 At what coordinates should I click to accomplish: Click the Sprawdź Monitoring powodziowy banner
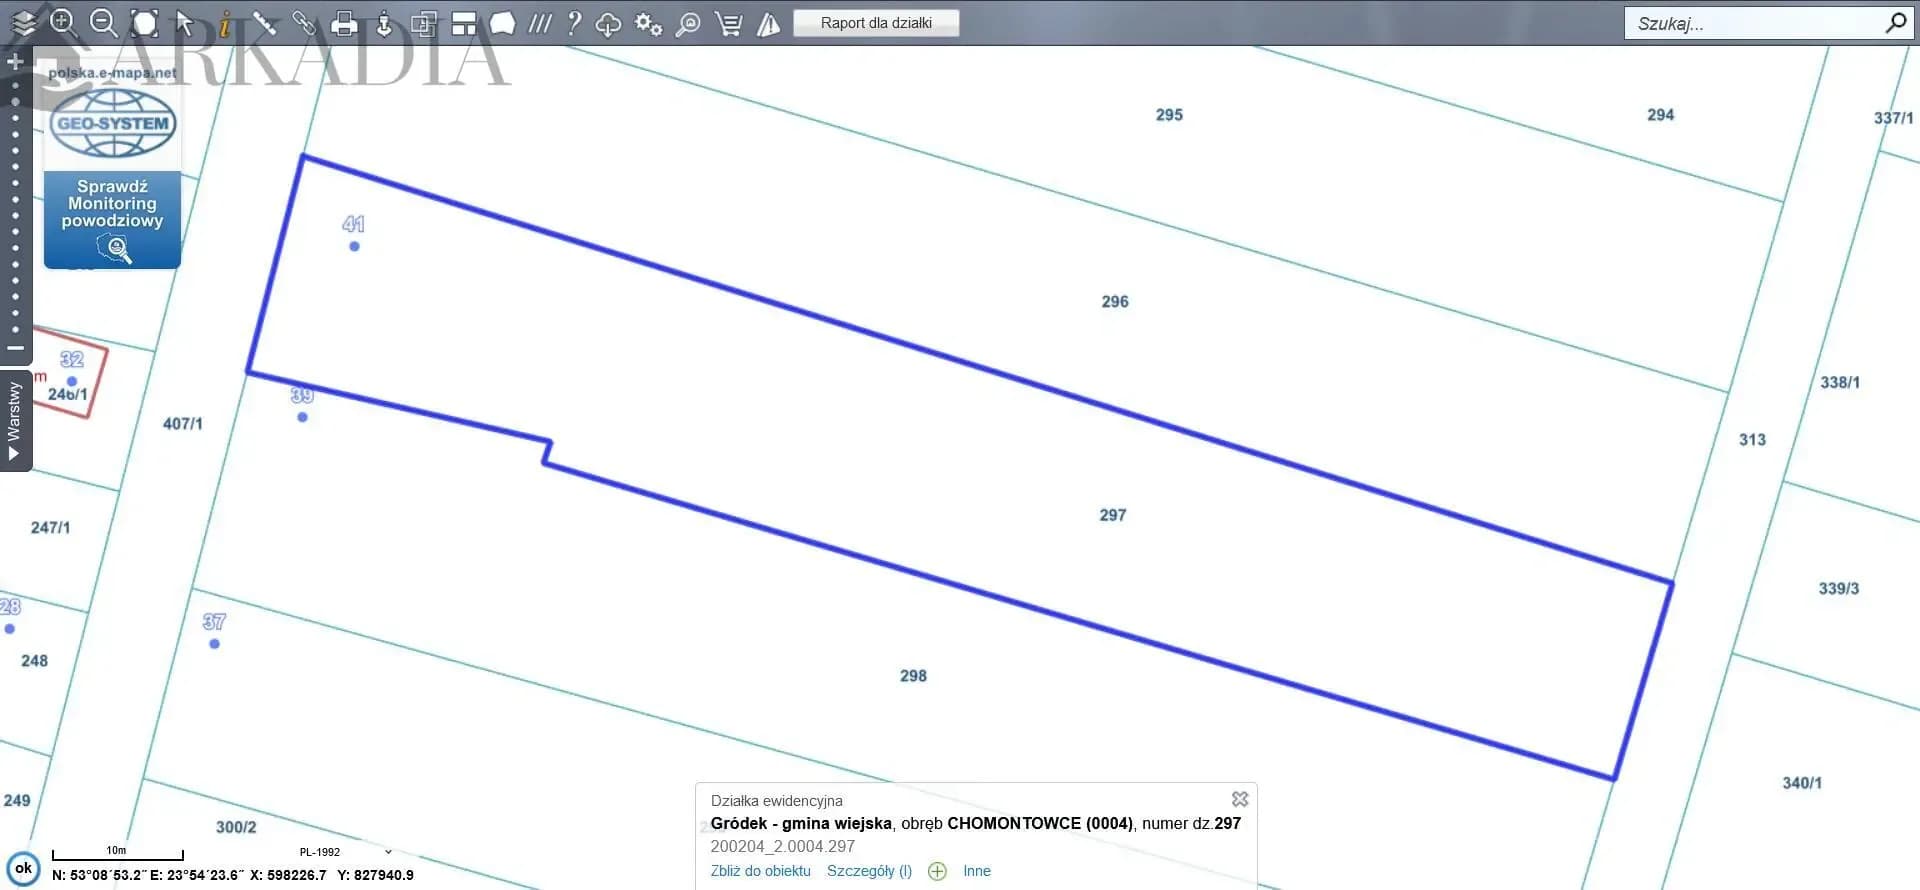tap(112, 219)
